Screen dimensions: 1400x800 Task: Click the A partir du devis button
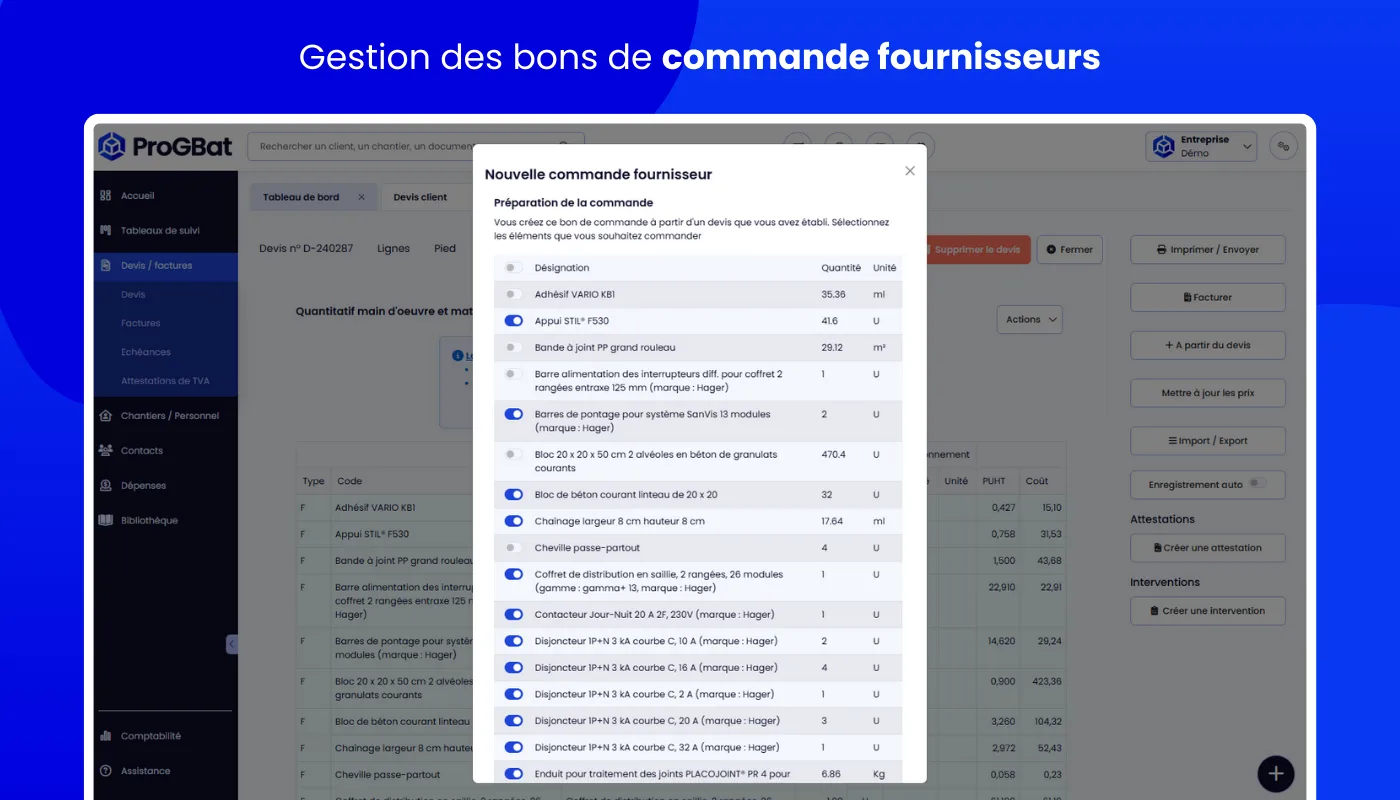pyautogui.click(x=1208, y=345)
